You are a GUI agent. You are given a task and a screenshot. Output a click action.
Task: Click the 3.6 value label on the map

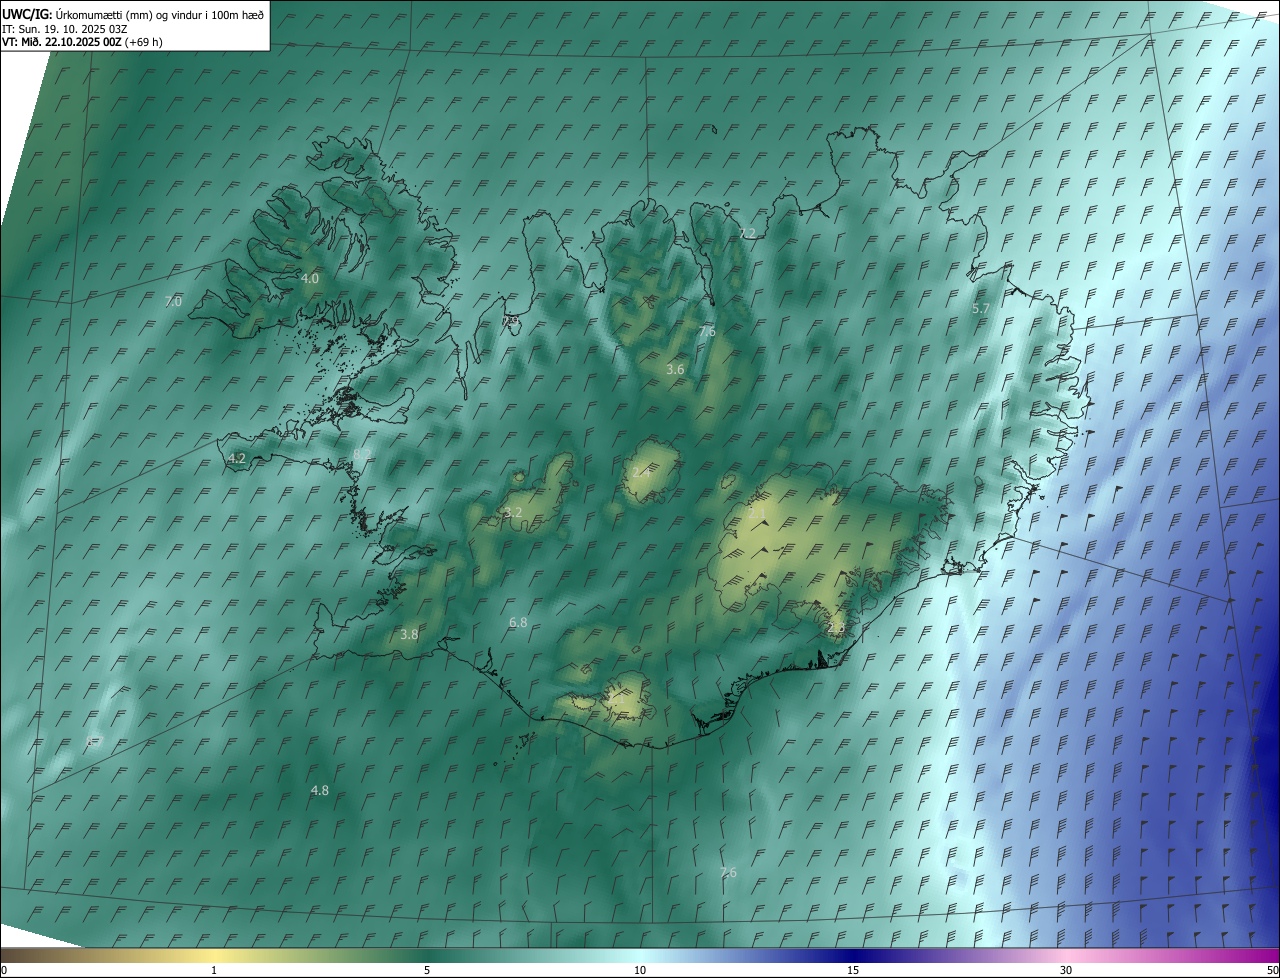tap(675, 369)
